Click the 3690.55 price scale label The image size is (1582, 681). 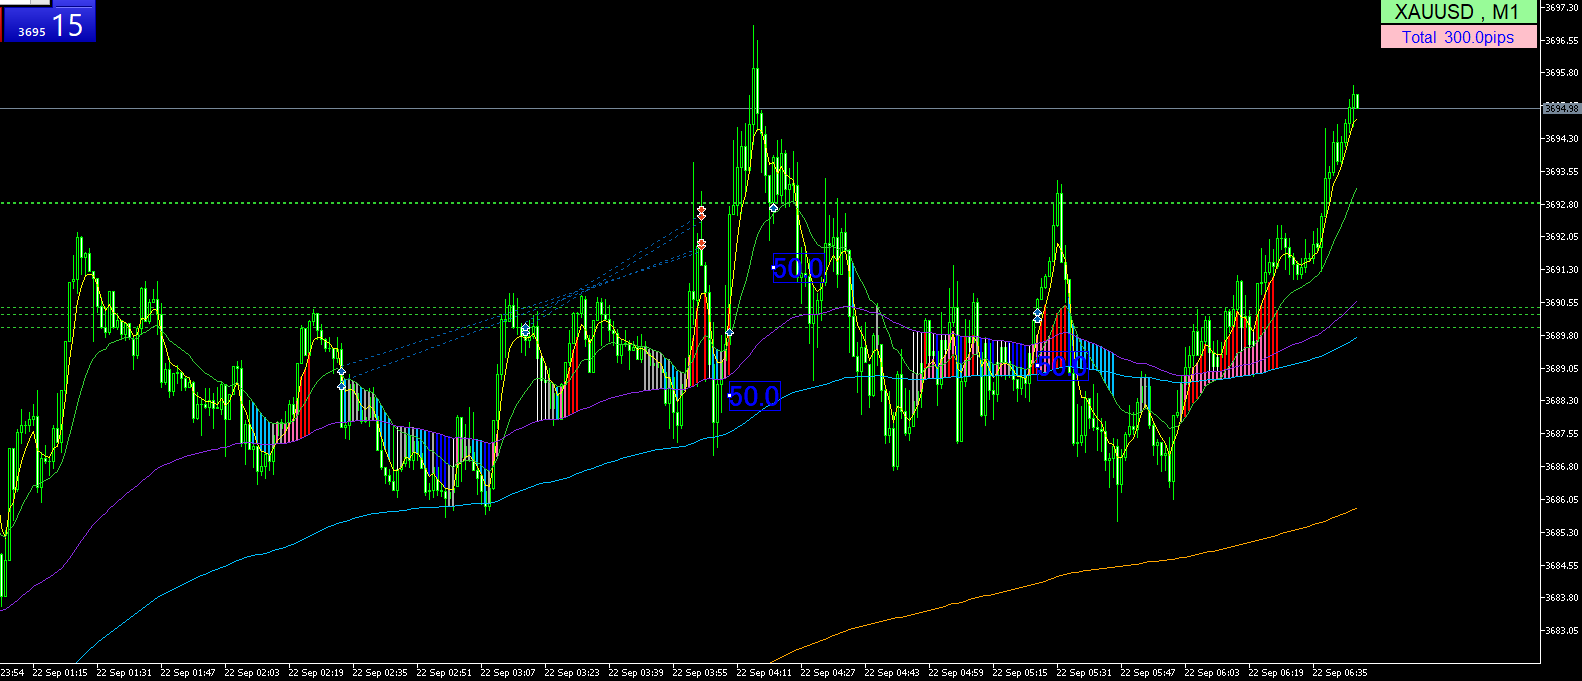coord(1562,303)
